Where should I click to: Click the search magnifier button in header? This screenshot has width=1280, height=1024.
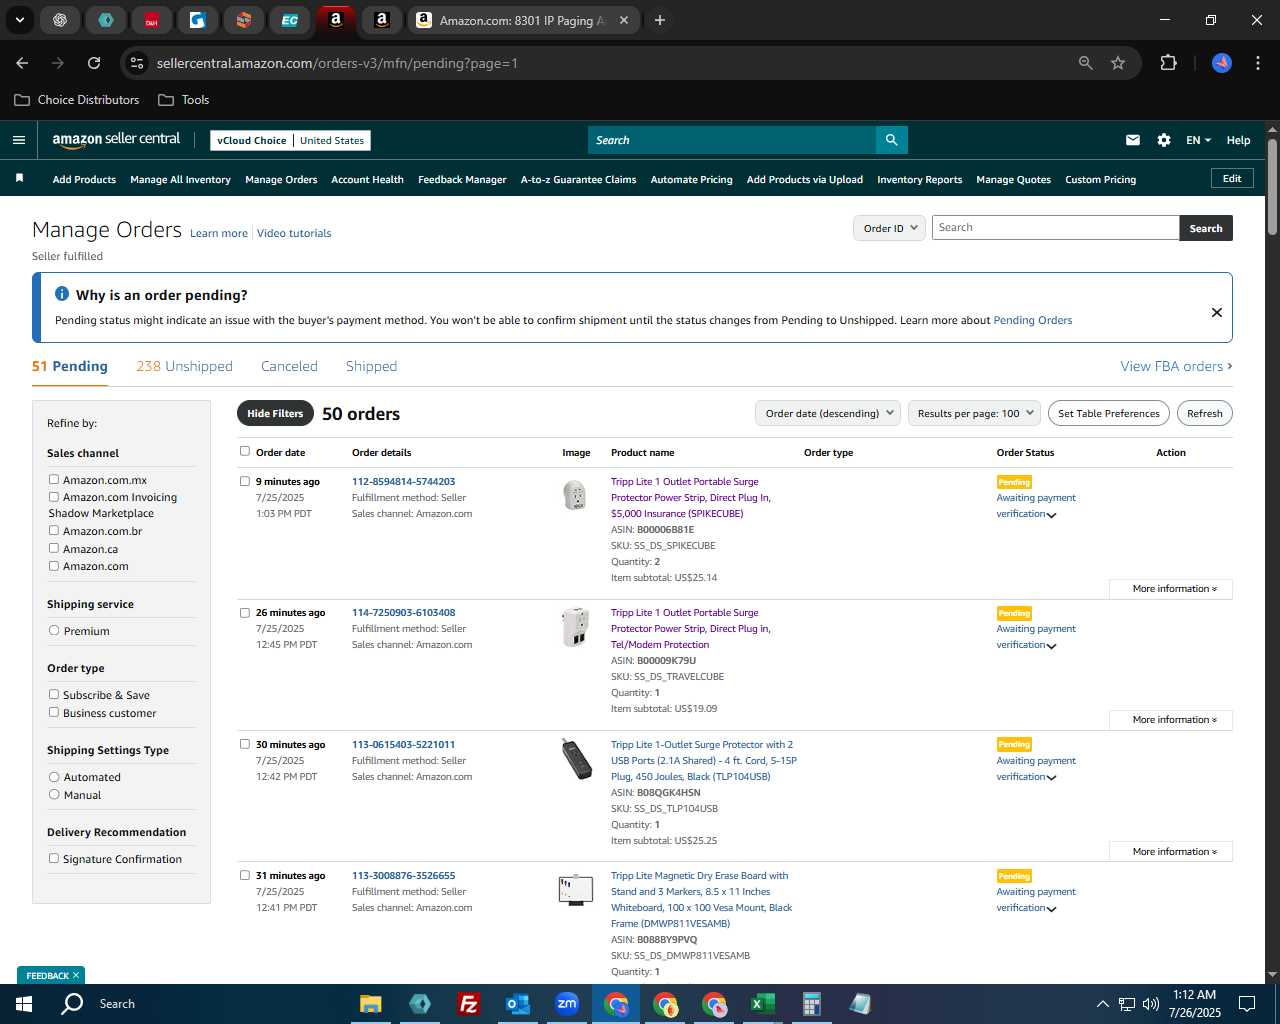(x=891, y=140)
